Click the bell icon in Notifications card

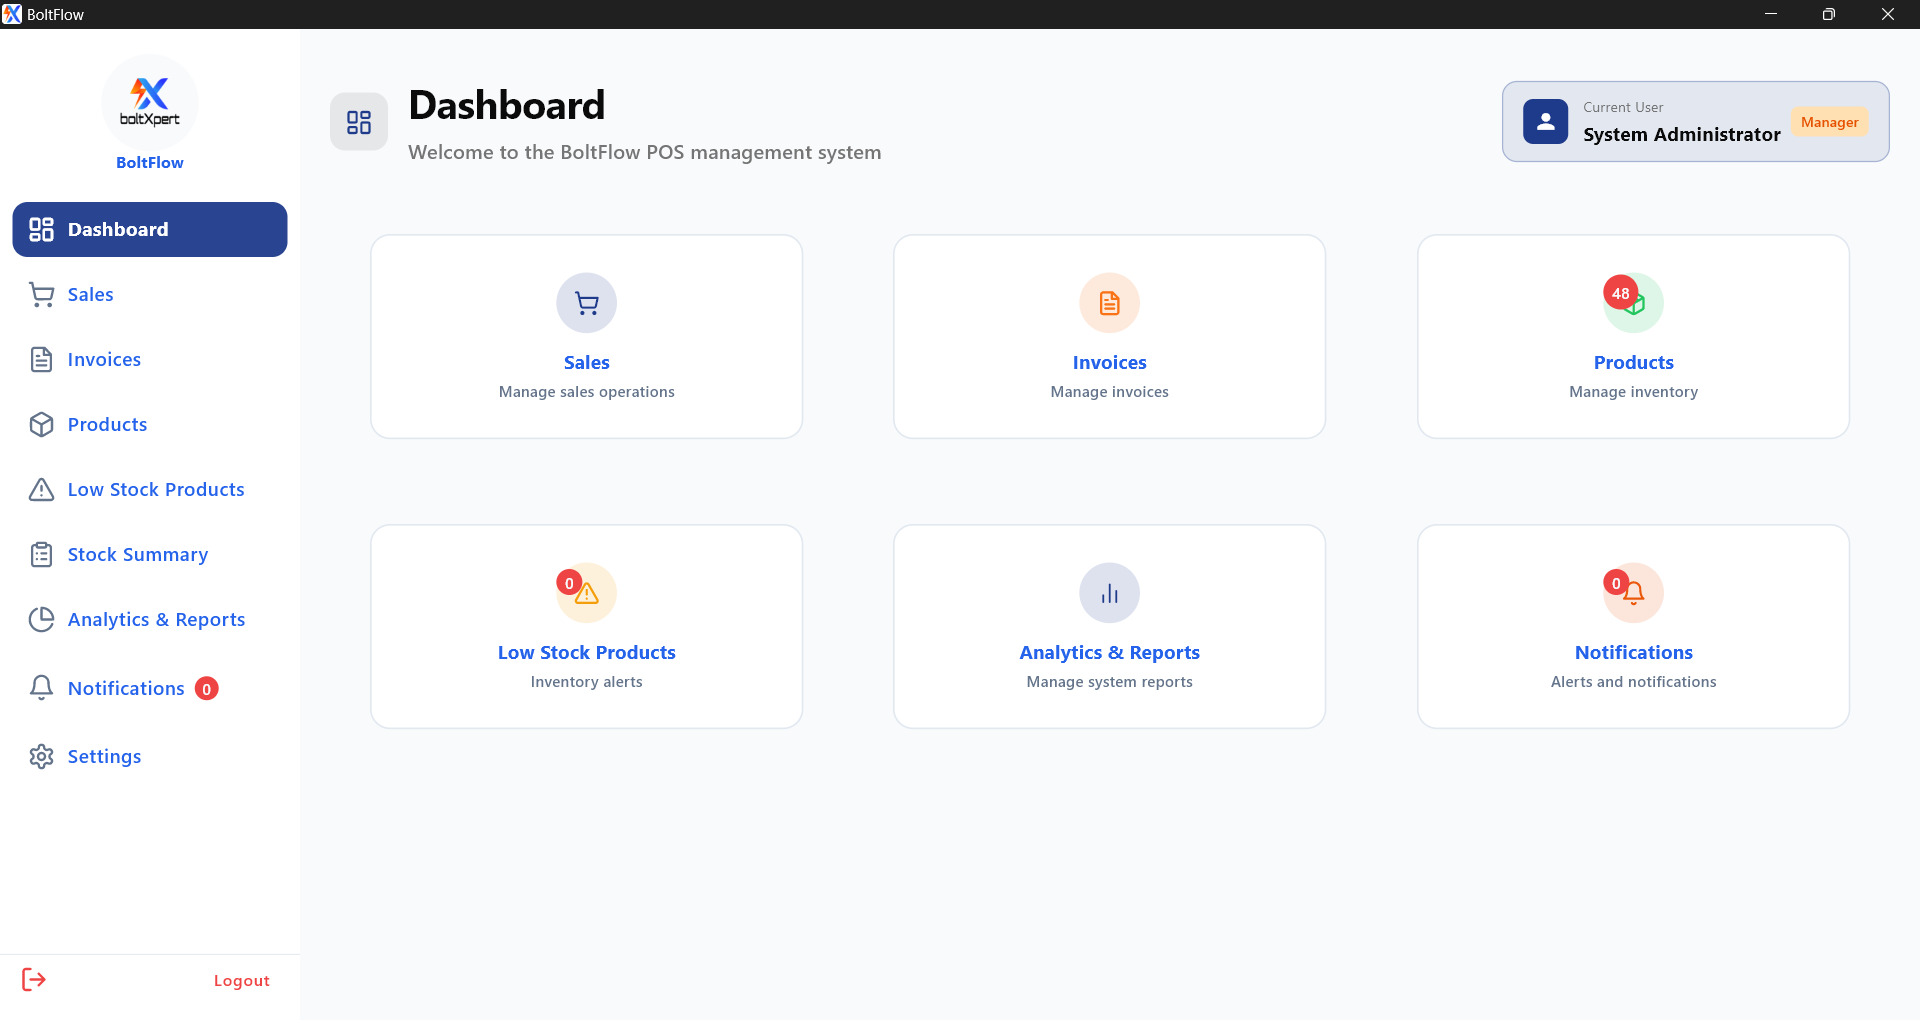(x=1635, y=594)
